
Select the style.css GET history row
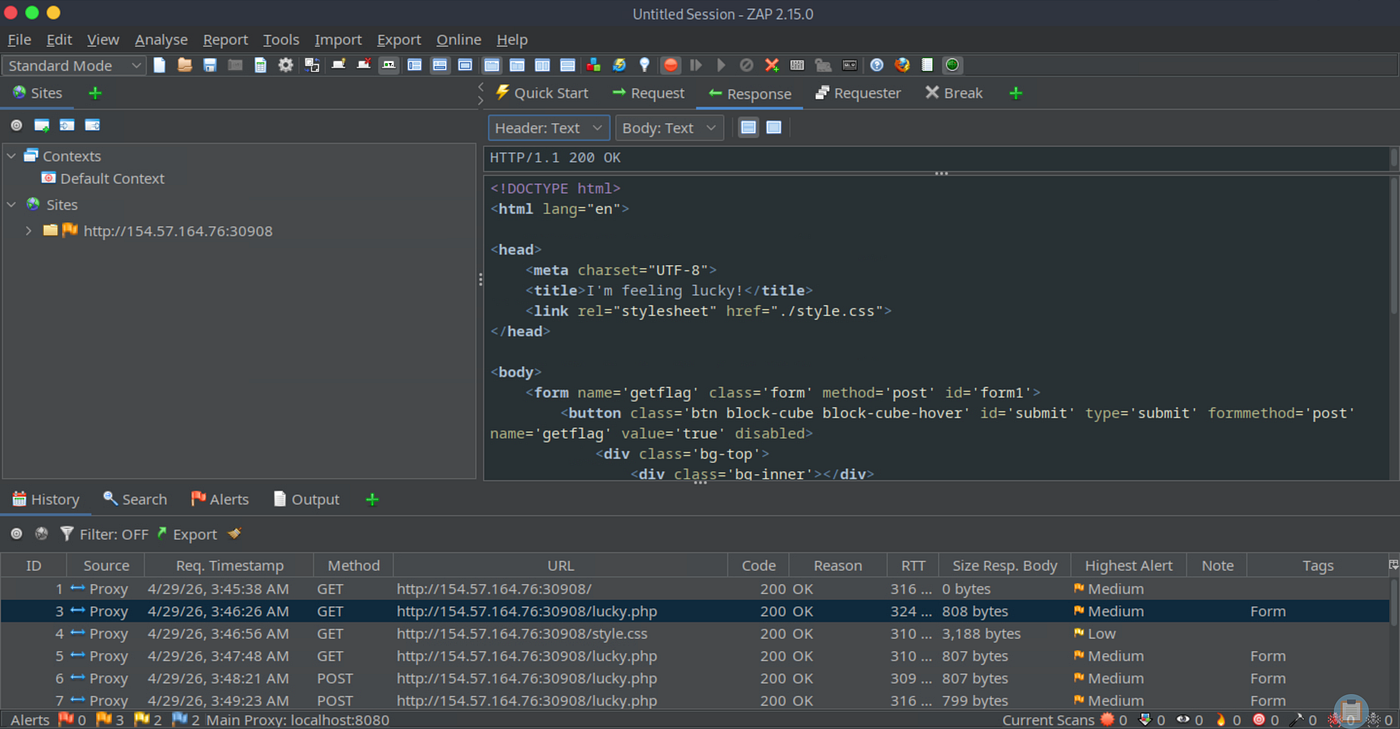click(695, 634)
